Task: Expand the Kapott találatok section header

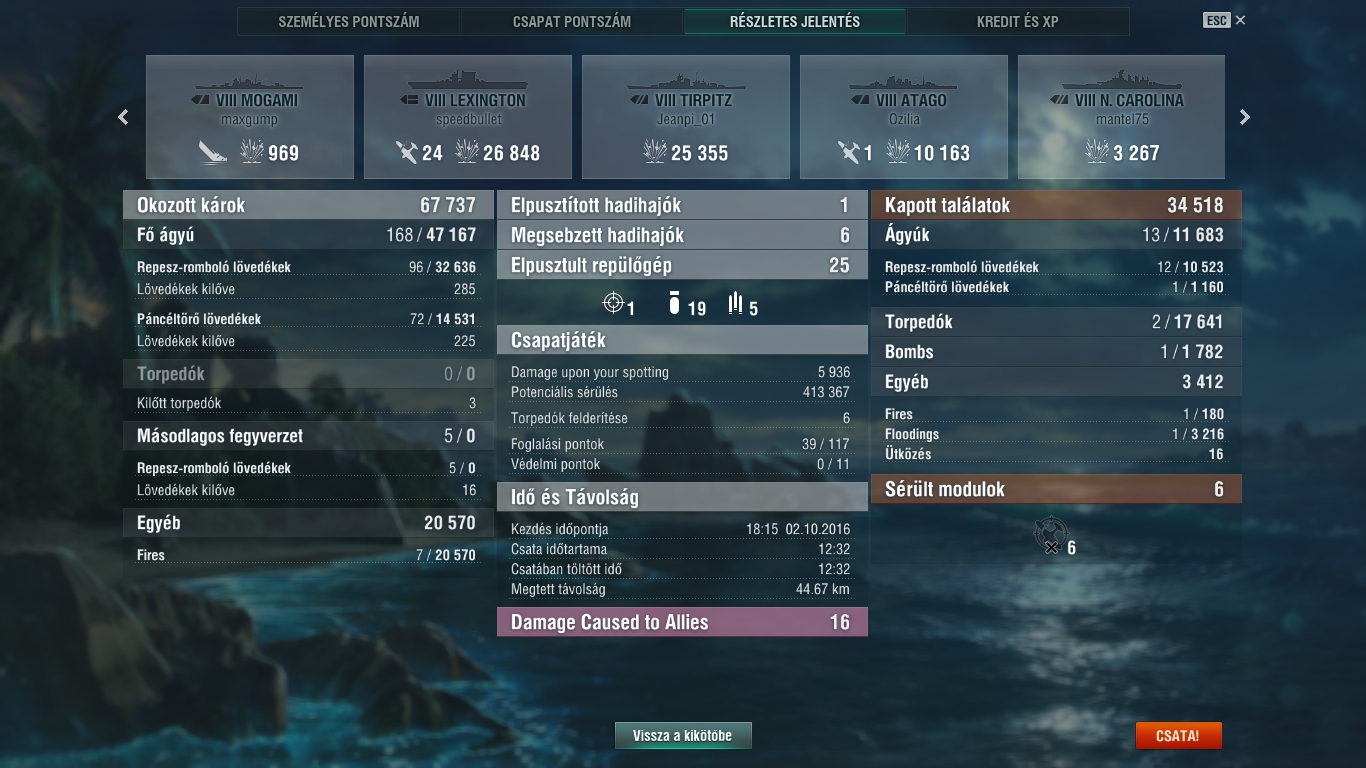Action: (1056, 205)
